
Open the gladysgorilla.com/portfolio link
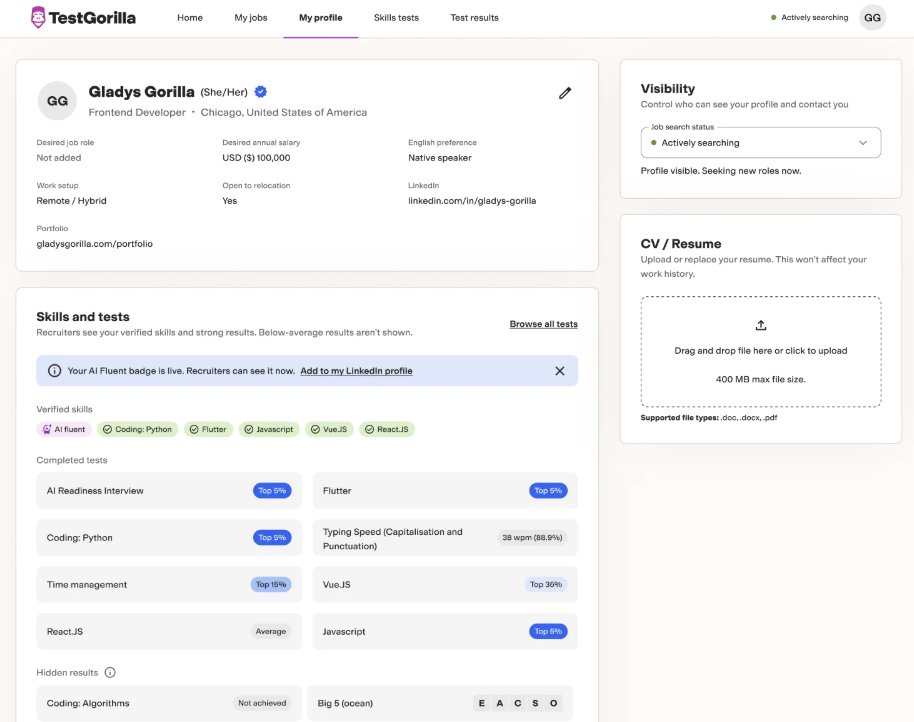pos(94,244)
